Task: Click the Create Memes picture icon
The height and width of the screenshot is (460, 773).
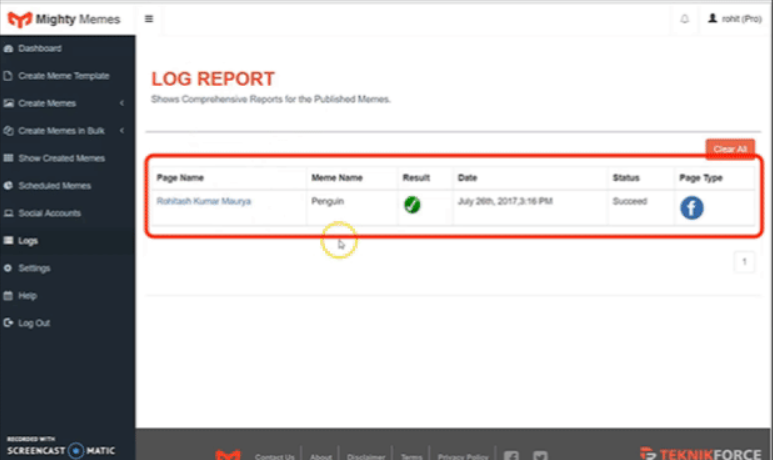Action: point(8,103)
